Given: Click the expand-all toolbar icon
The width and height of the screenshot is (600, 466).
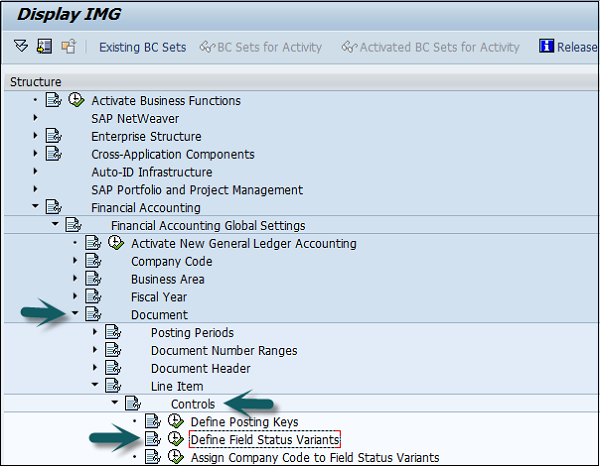Looking at the screenshot, I should pyautogui.click(x=21, y=47).
